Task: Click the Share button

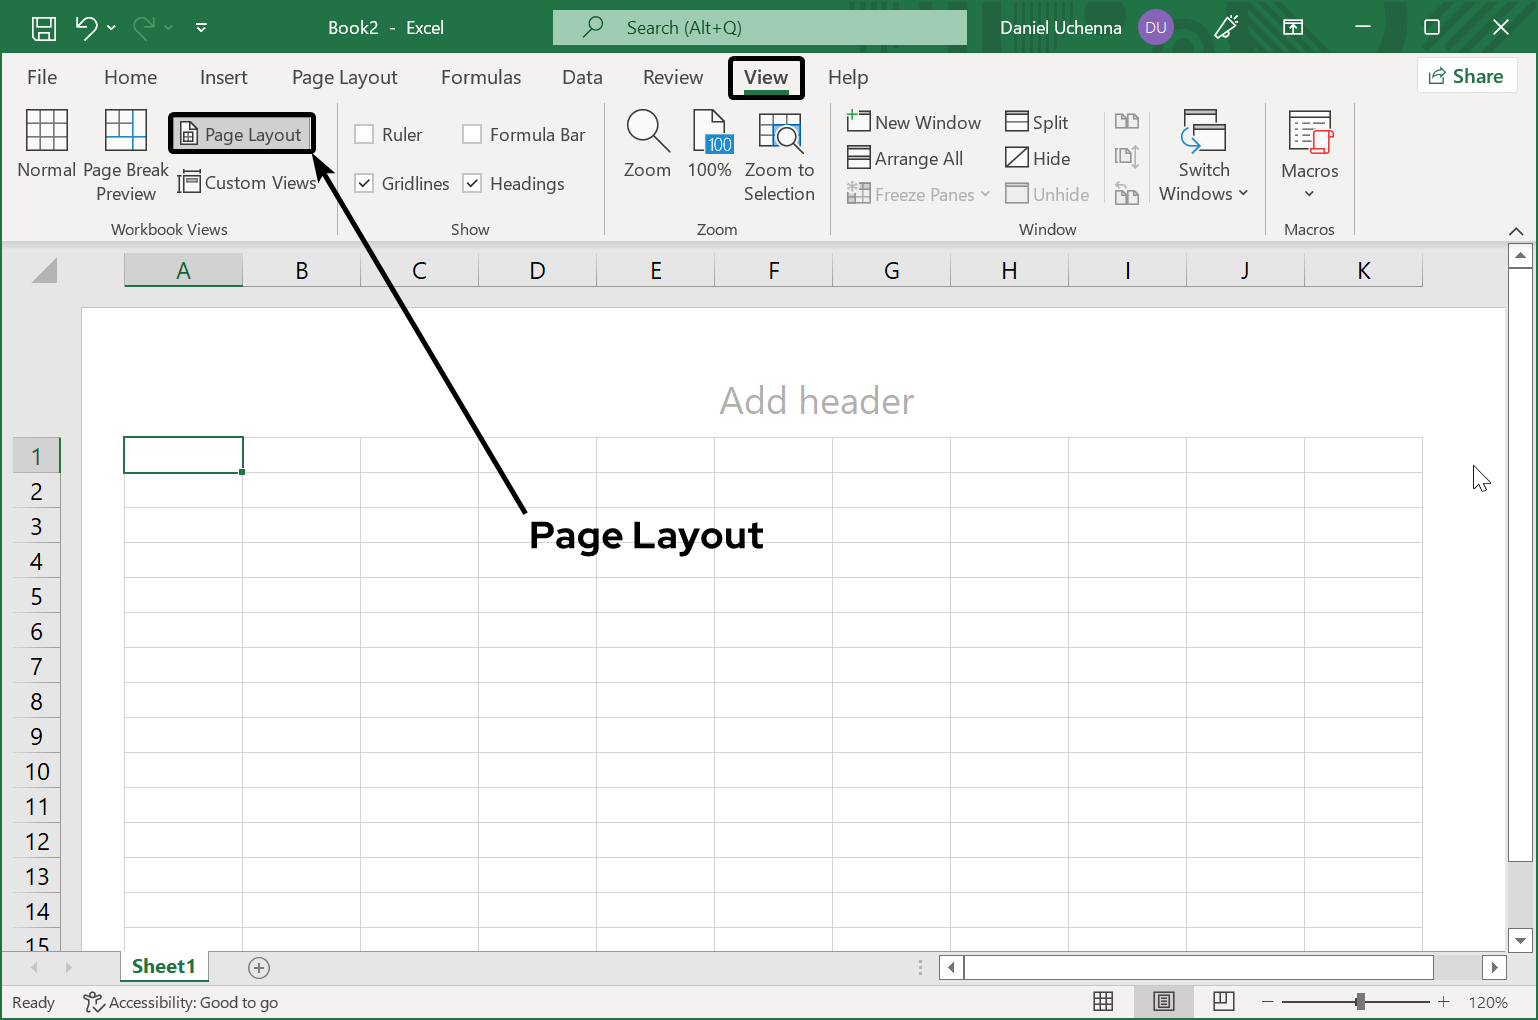Action: [x=1467, y=75]
